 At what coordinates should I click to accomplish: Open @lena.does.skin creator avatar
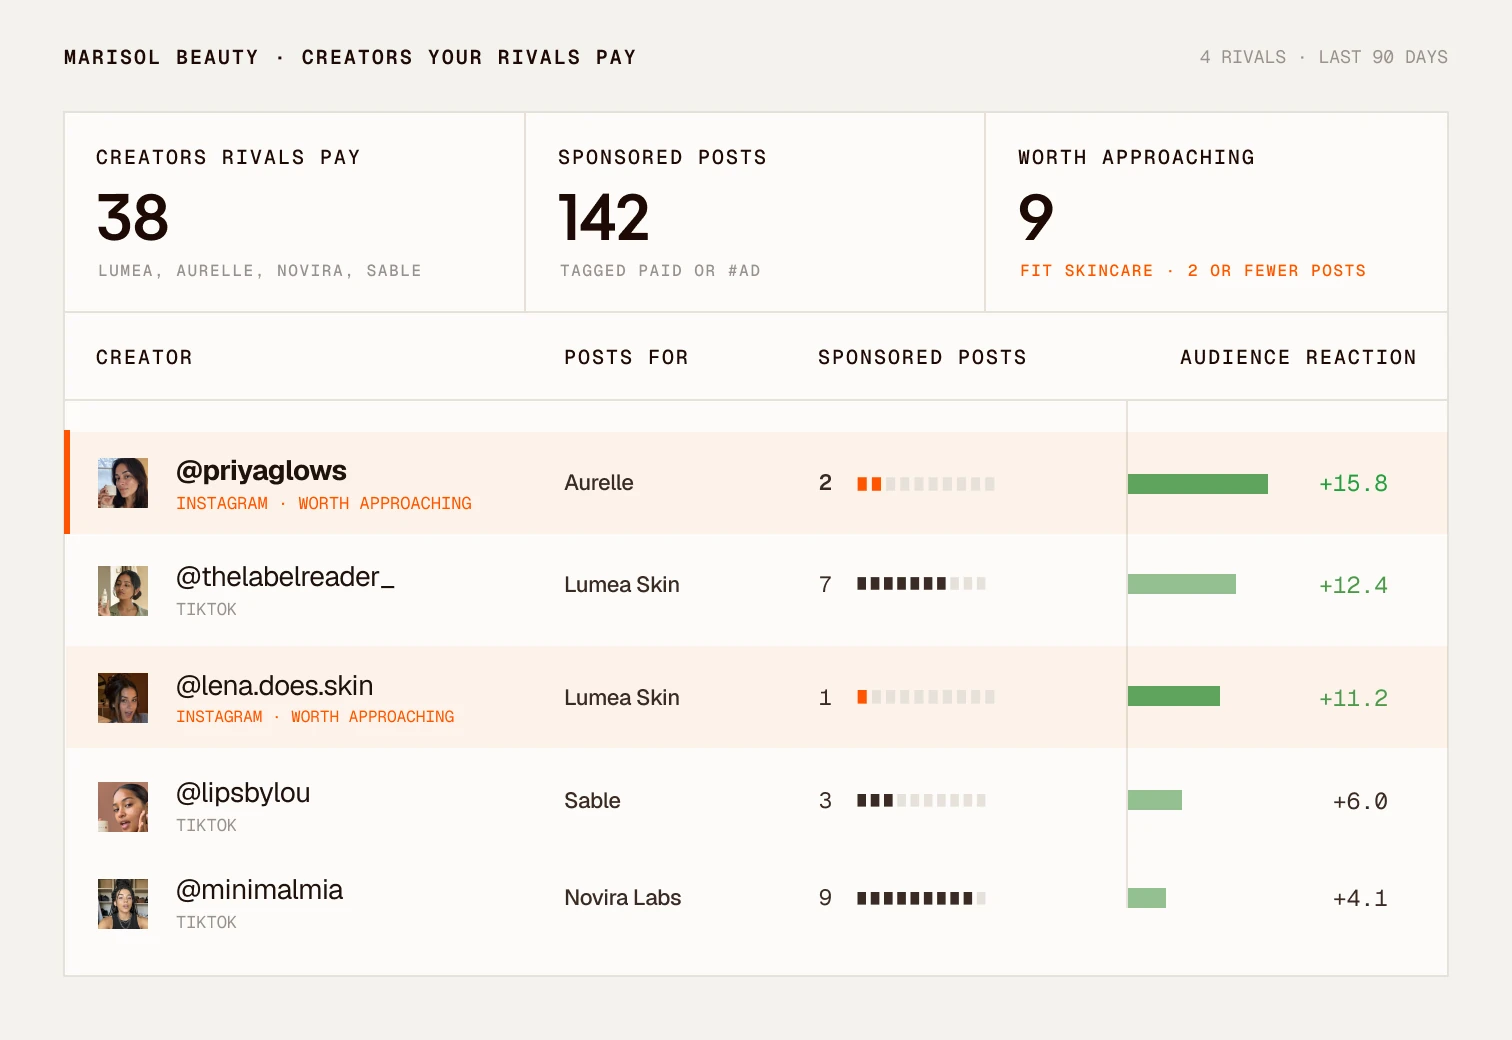pyautogui.click(x=123, y=698)
